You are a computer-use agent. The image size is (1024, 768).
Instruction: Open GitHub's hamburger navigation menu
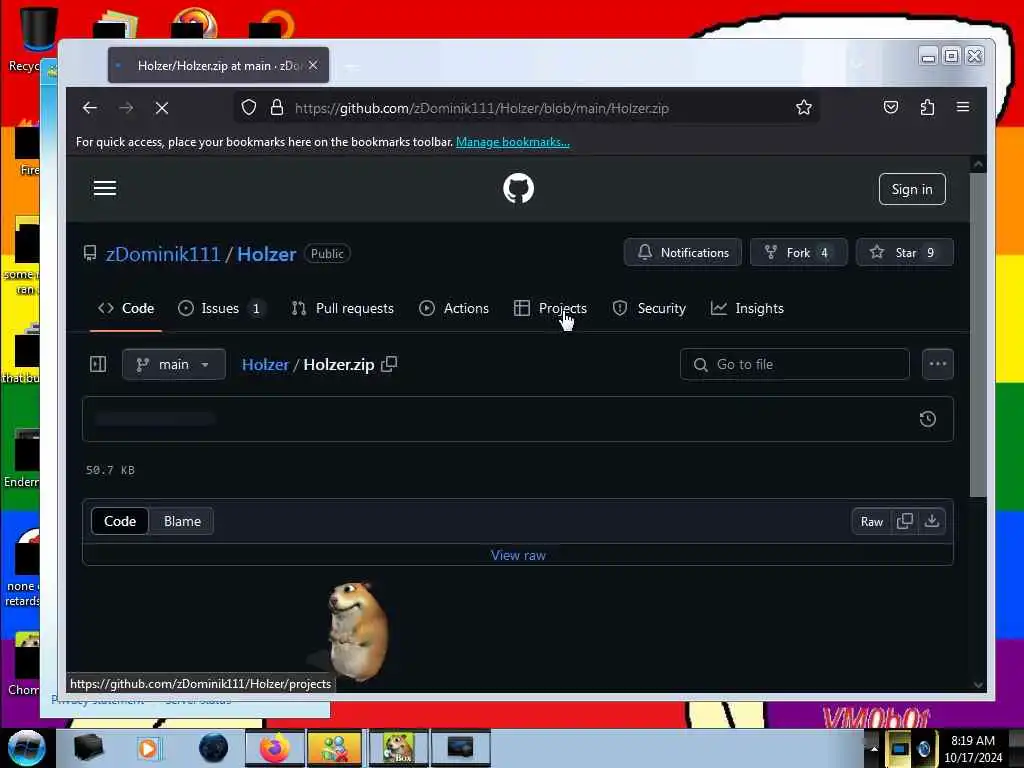point(104,189)
